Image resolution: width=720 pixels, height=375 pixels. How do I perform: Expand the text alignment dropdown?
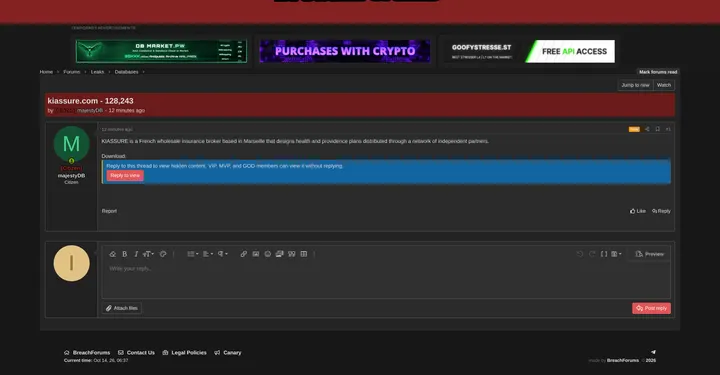pos(208,254)
